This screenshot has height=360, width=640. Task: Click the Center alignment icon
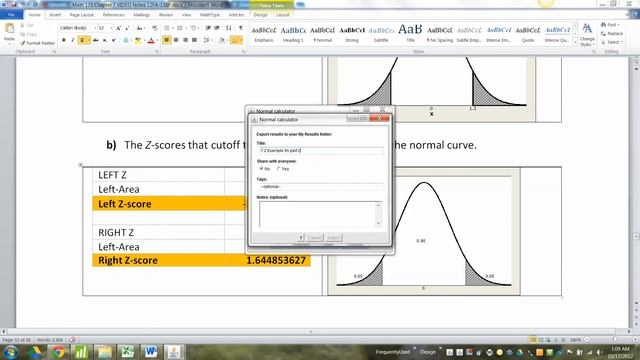(x=176, y=40)
